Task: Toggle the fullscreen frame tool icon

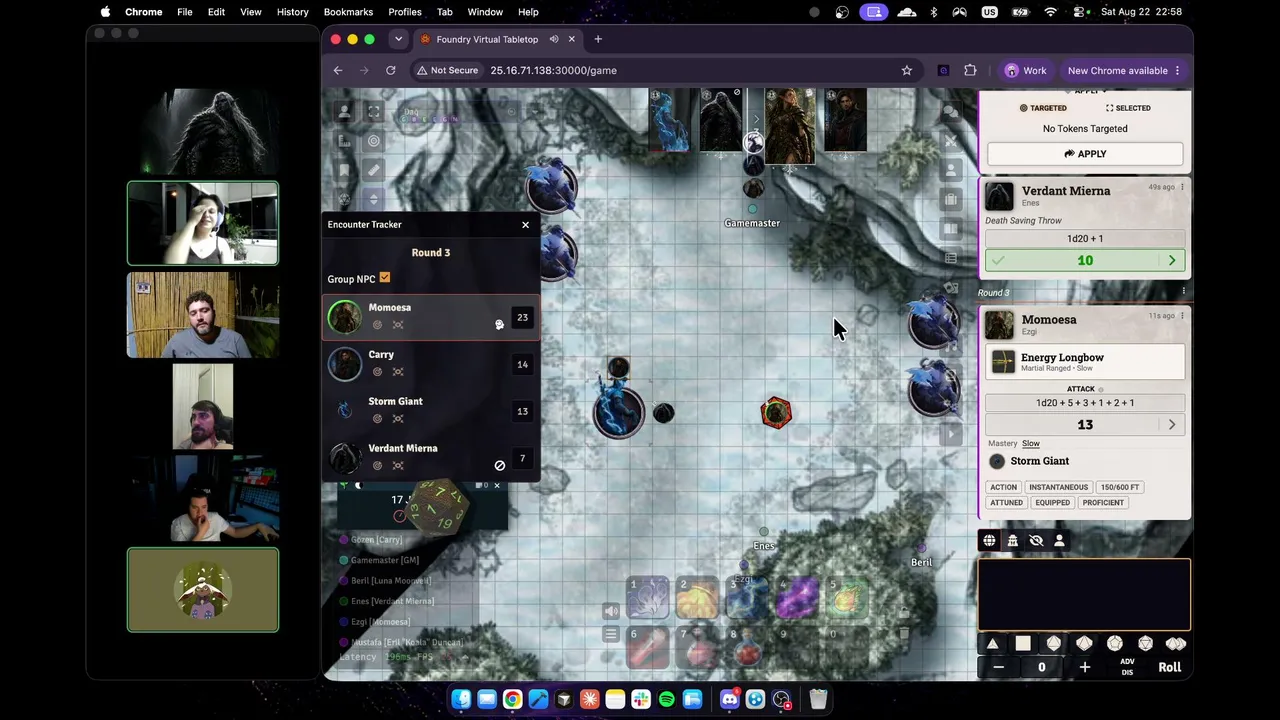Action: coord(374,111)
